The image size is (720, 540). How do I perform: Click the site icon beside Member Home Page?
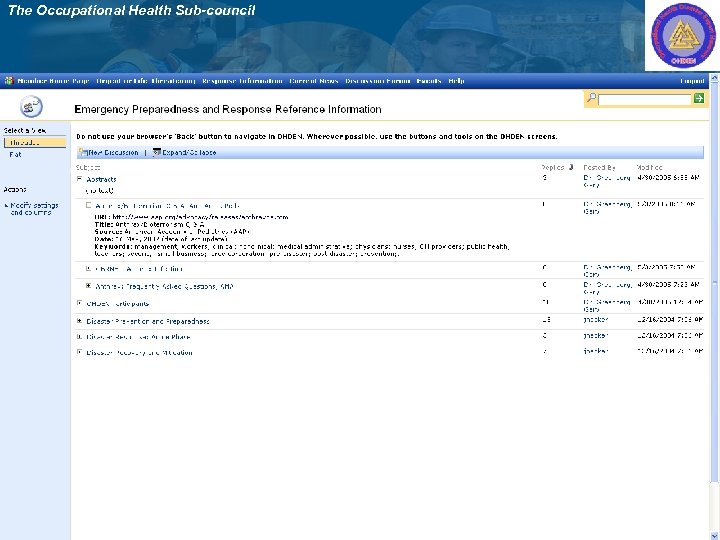pos(9,81)
